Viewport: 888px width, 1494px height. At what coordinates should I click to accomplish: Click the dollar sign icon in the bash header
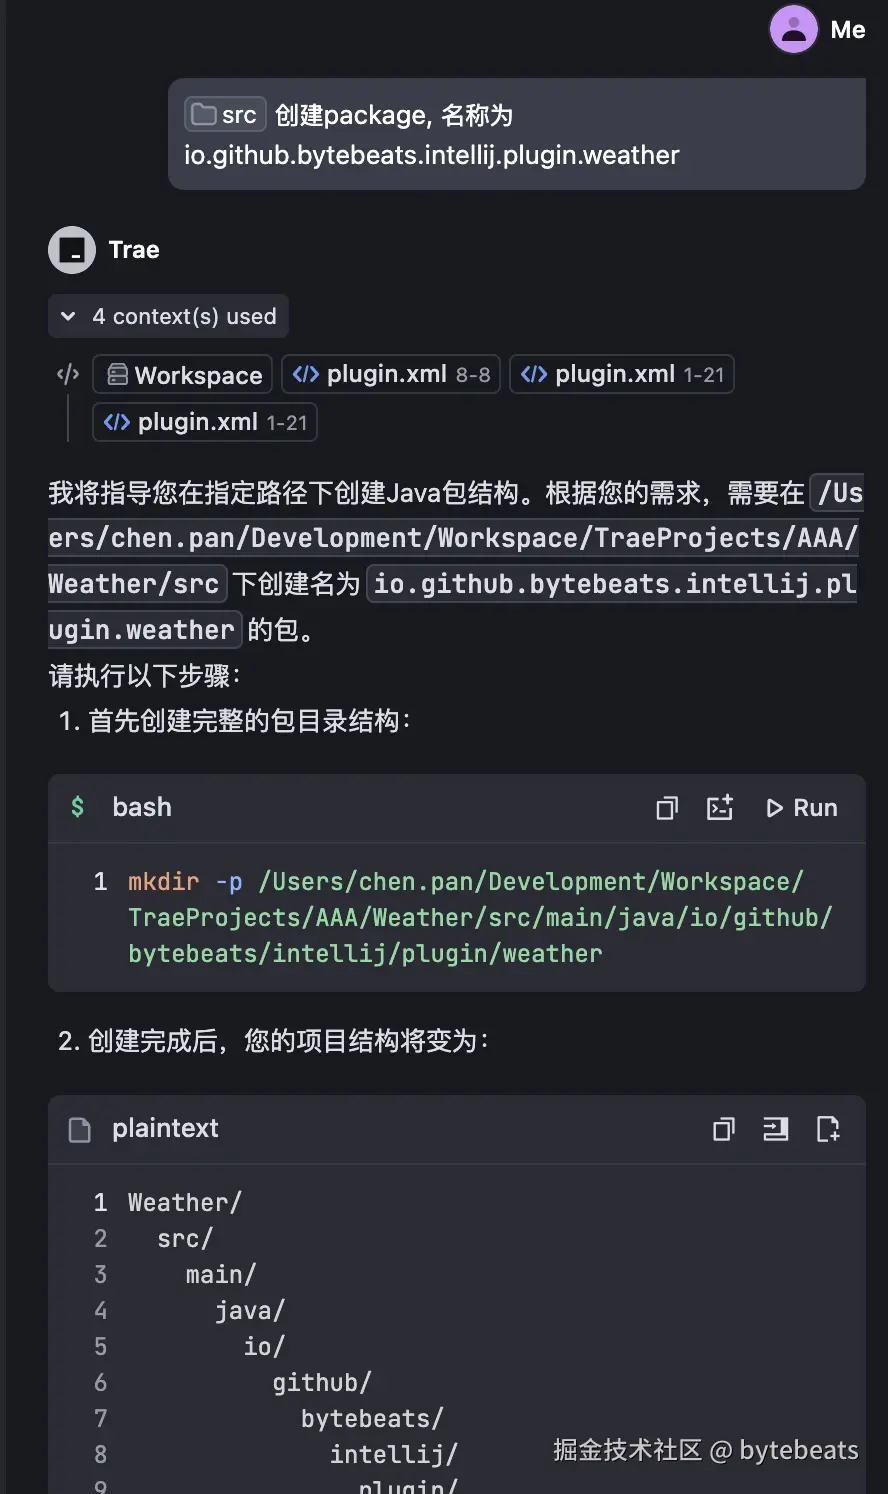click(x=78, y=807)
